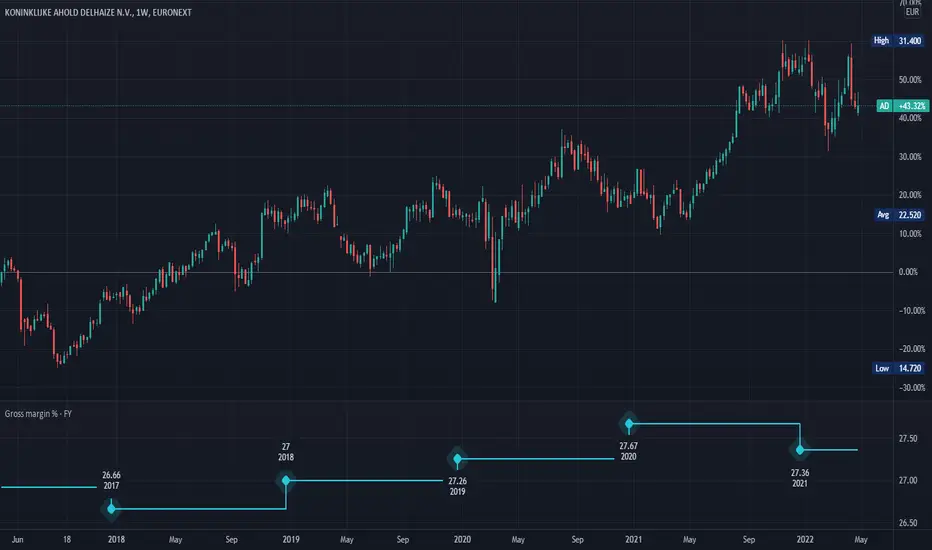This screenshot has width=932, height=550.
Task: Click the 26.50 margin axis label
Action: 908,523
